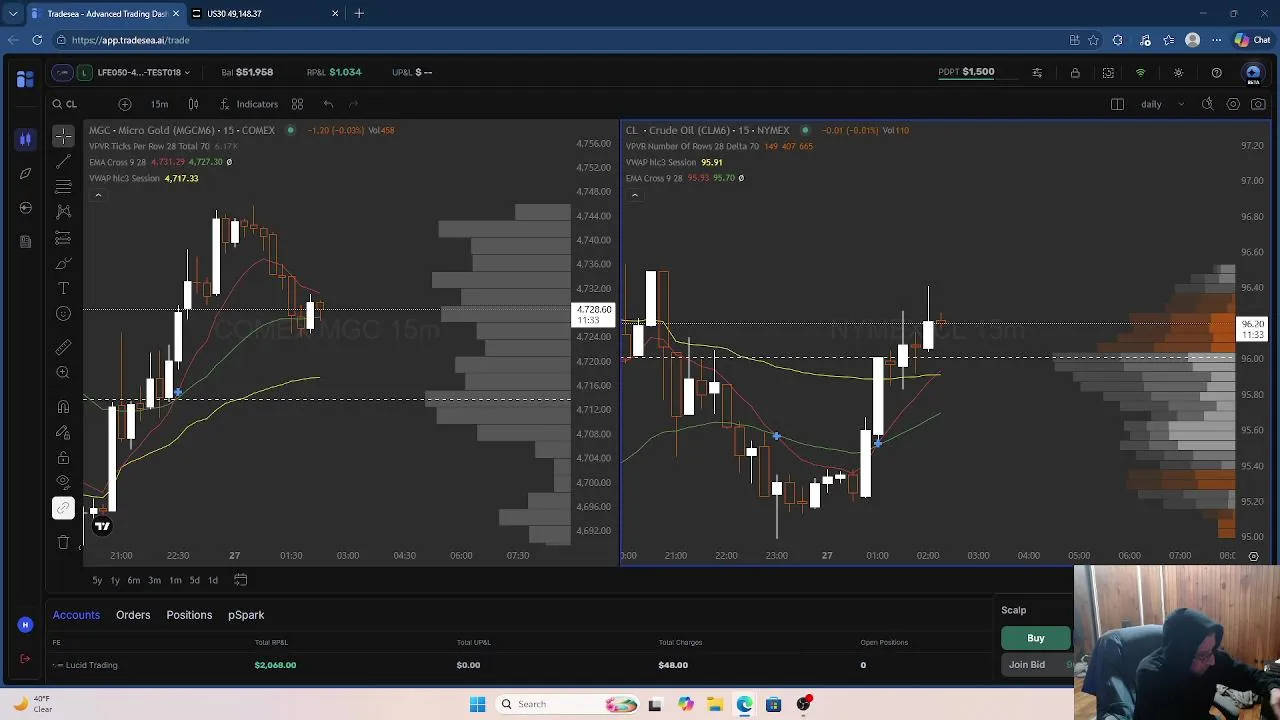This screenshot has height=720, width=1280.
Task: Toggle magnet mode for drawings
Action: click(63, 407)
